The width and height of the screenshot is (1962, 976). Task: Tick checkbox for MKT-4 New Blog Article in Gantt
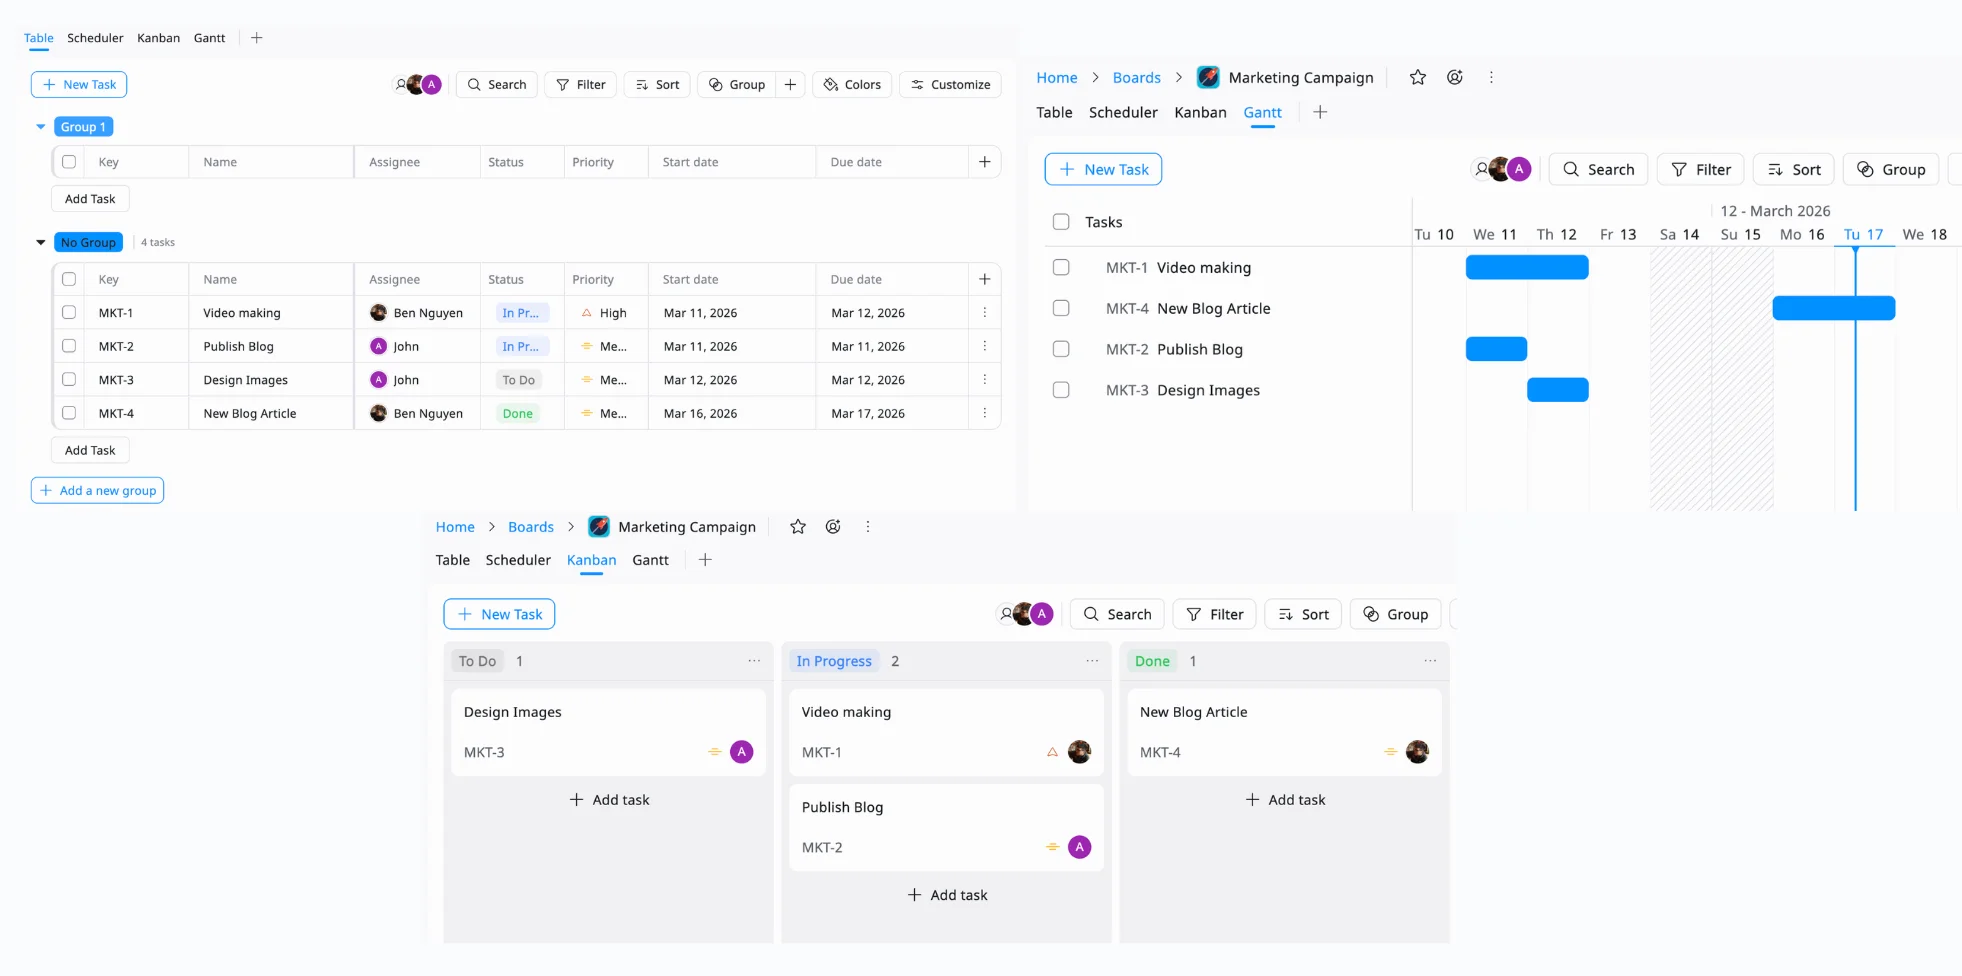click(1061, 308)
